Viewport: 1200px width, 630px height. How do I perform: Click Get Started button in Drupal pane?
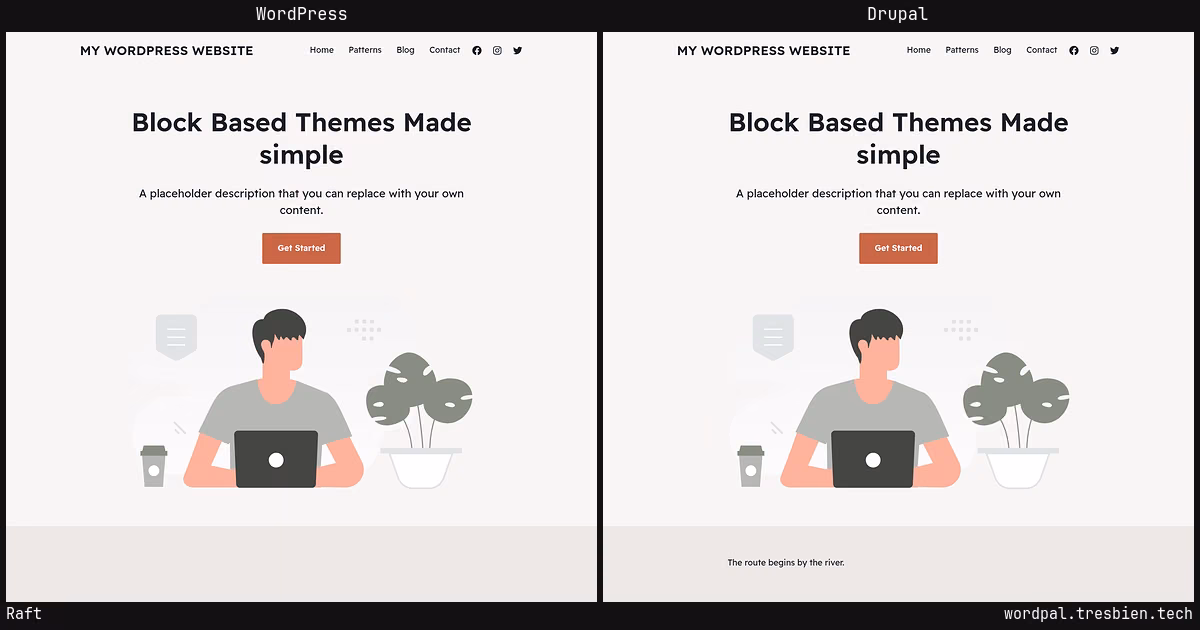point(898,248)
